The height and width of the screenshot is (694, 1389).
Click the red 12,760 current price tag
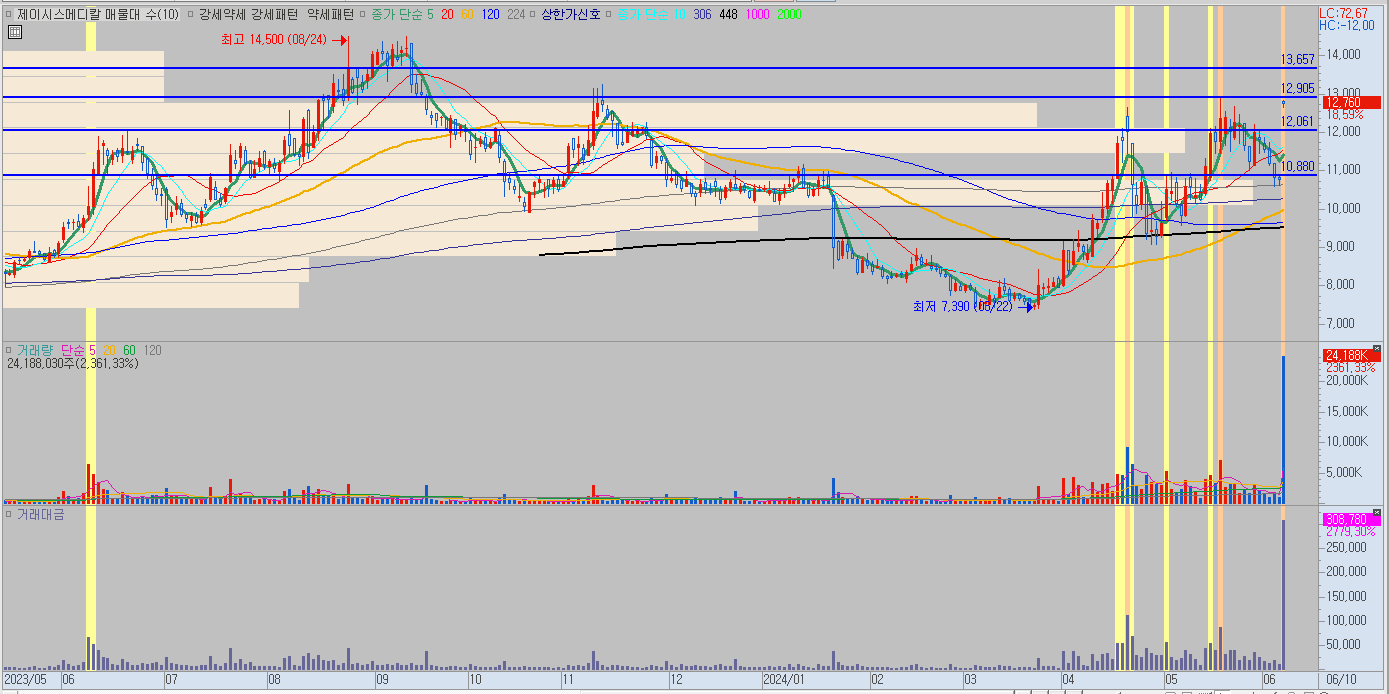click(x=1351, y=102)
